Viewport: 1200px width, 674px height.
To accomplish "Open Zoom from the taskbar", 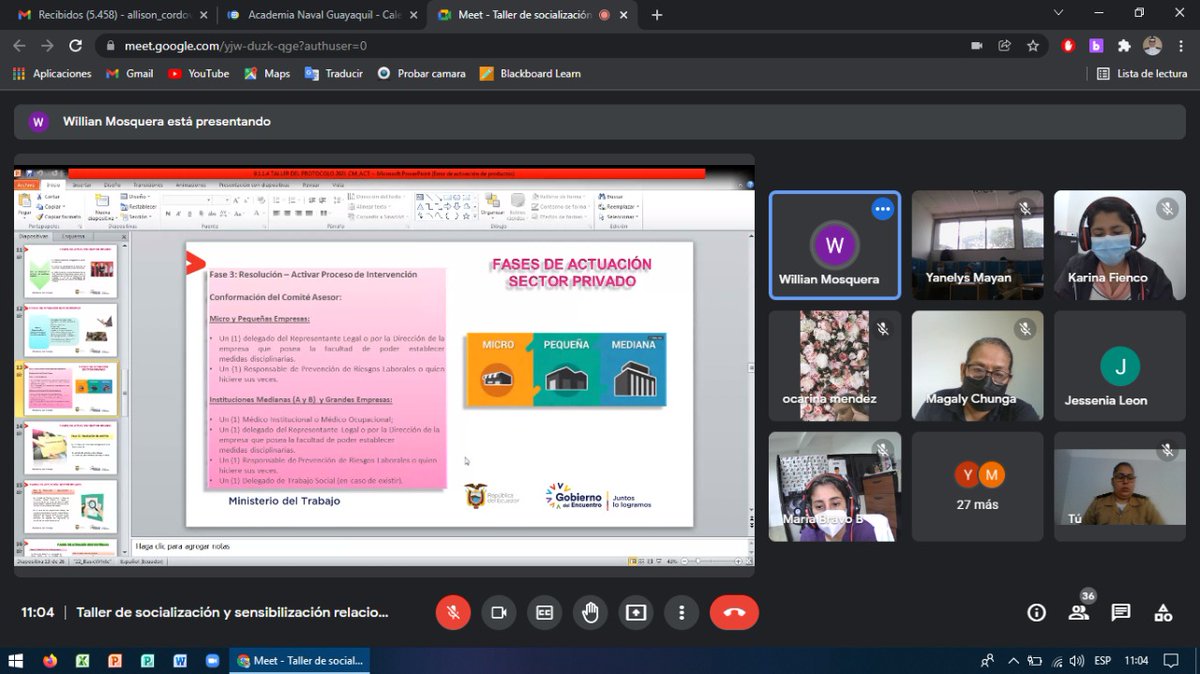I will click(x=212, y=661).
